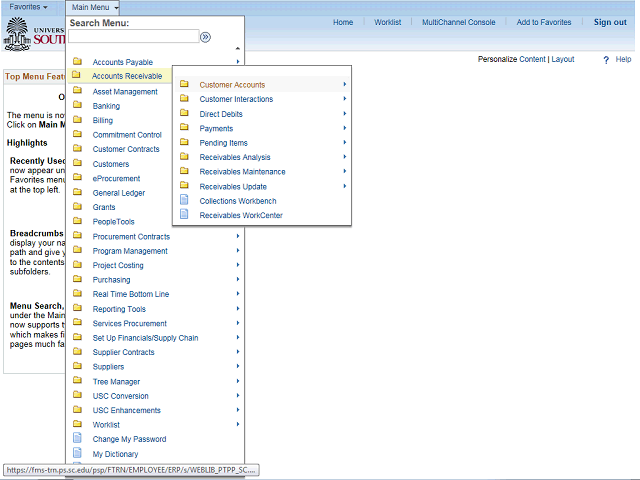Click folder icon next to General Ledger
Screen dimensions: 640x480
(78, 193)
